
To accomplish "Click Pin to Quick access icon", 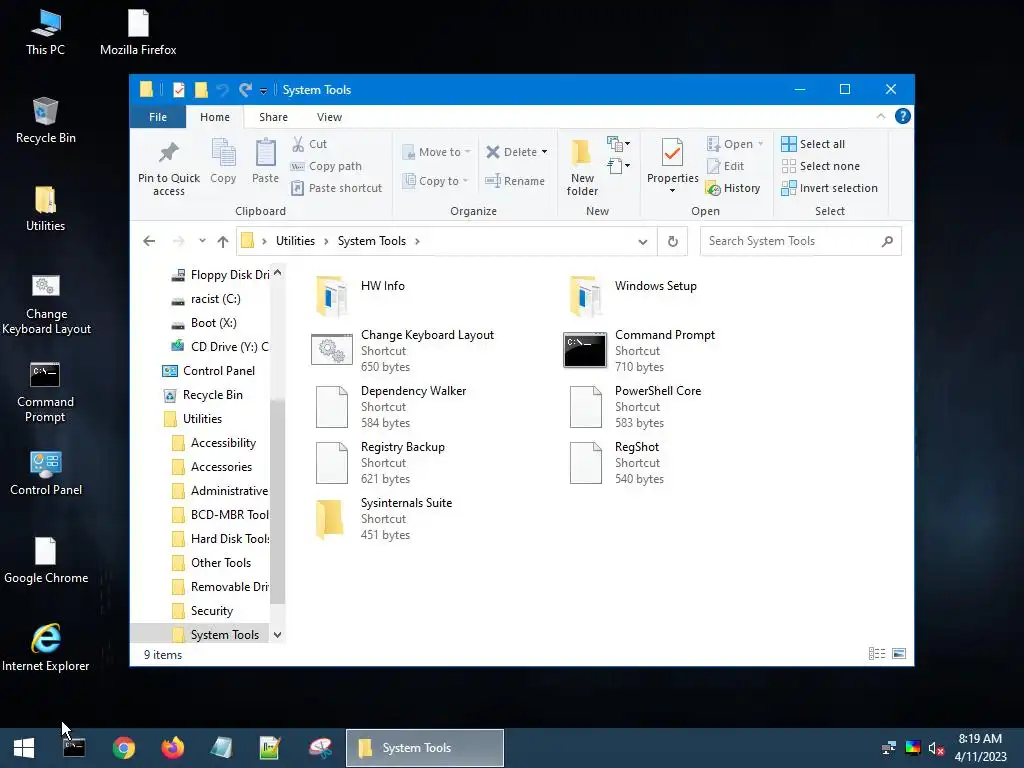I will click(x=168, y=153).
